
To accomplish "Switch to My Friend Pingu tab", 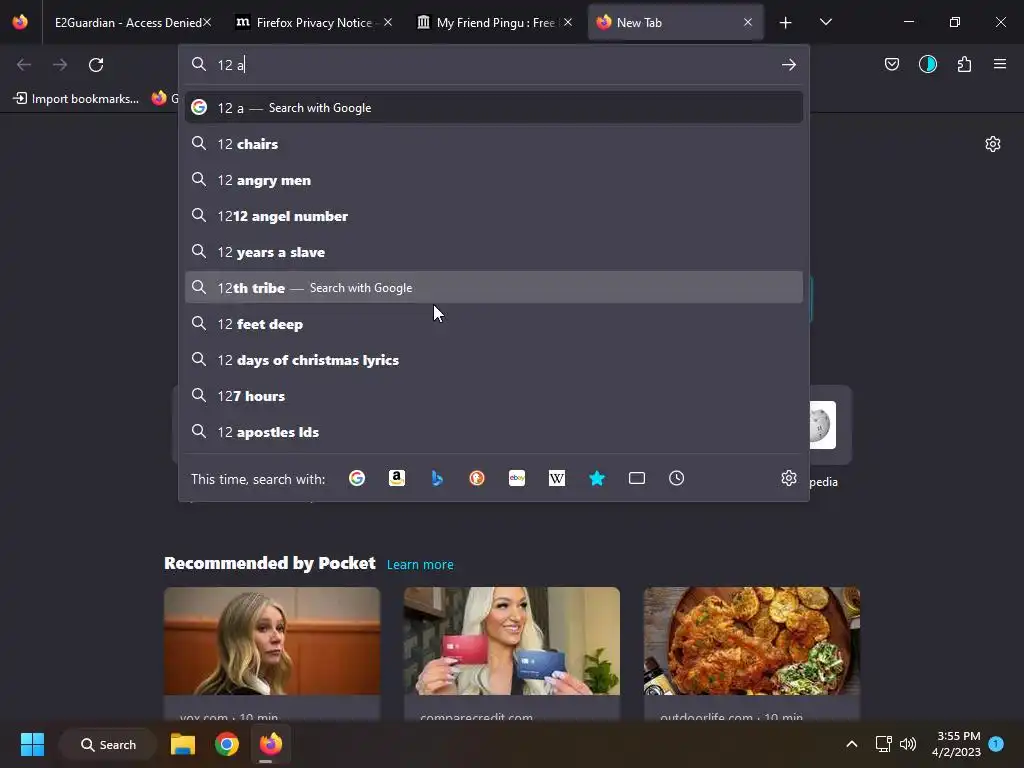I will pyautogui.click(x=494, y=22).
